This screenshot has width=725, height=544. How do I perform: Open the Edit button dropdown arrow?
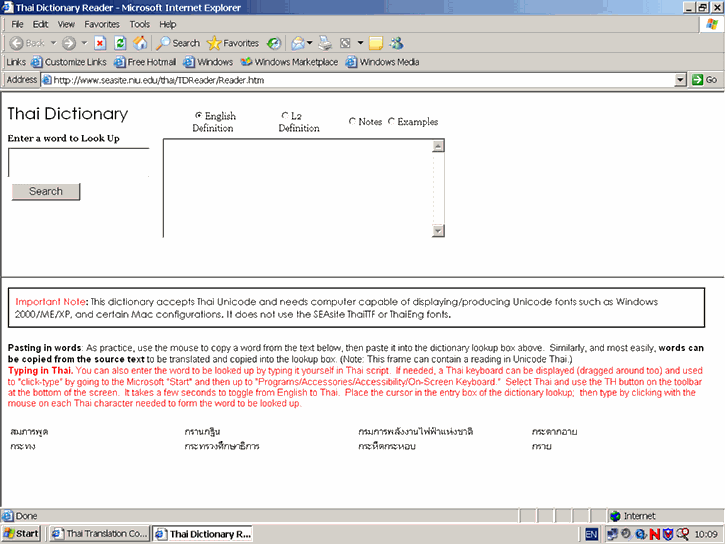(x=360, y=43)
